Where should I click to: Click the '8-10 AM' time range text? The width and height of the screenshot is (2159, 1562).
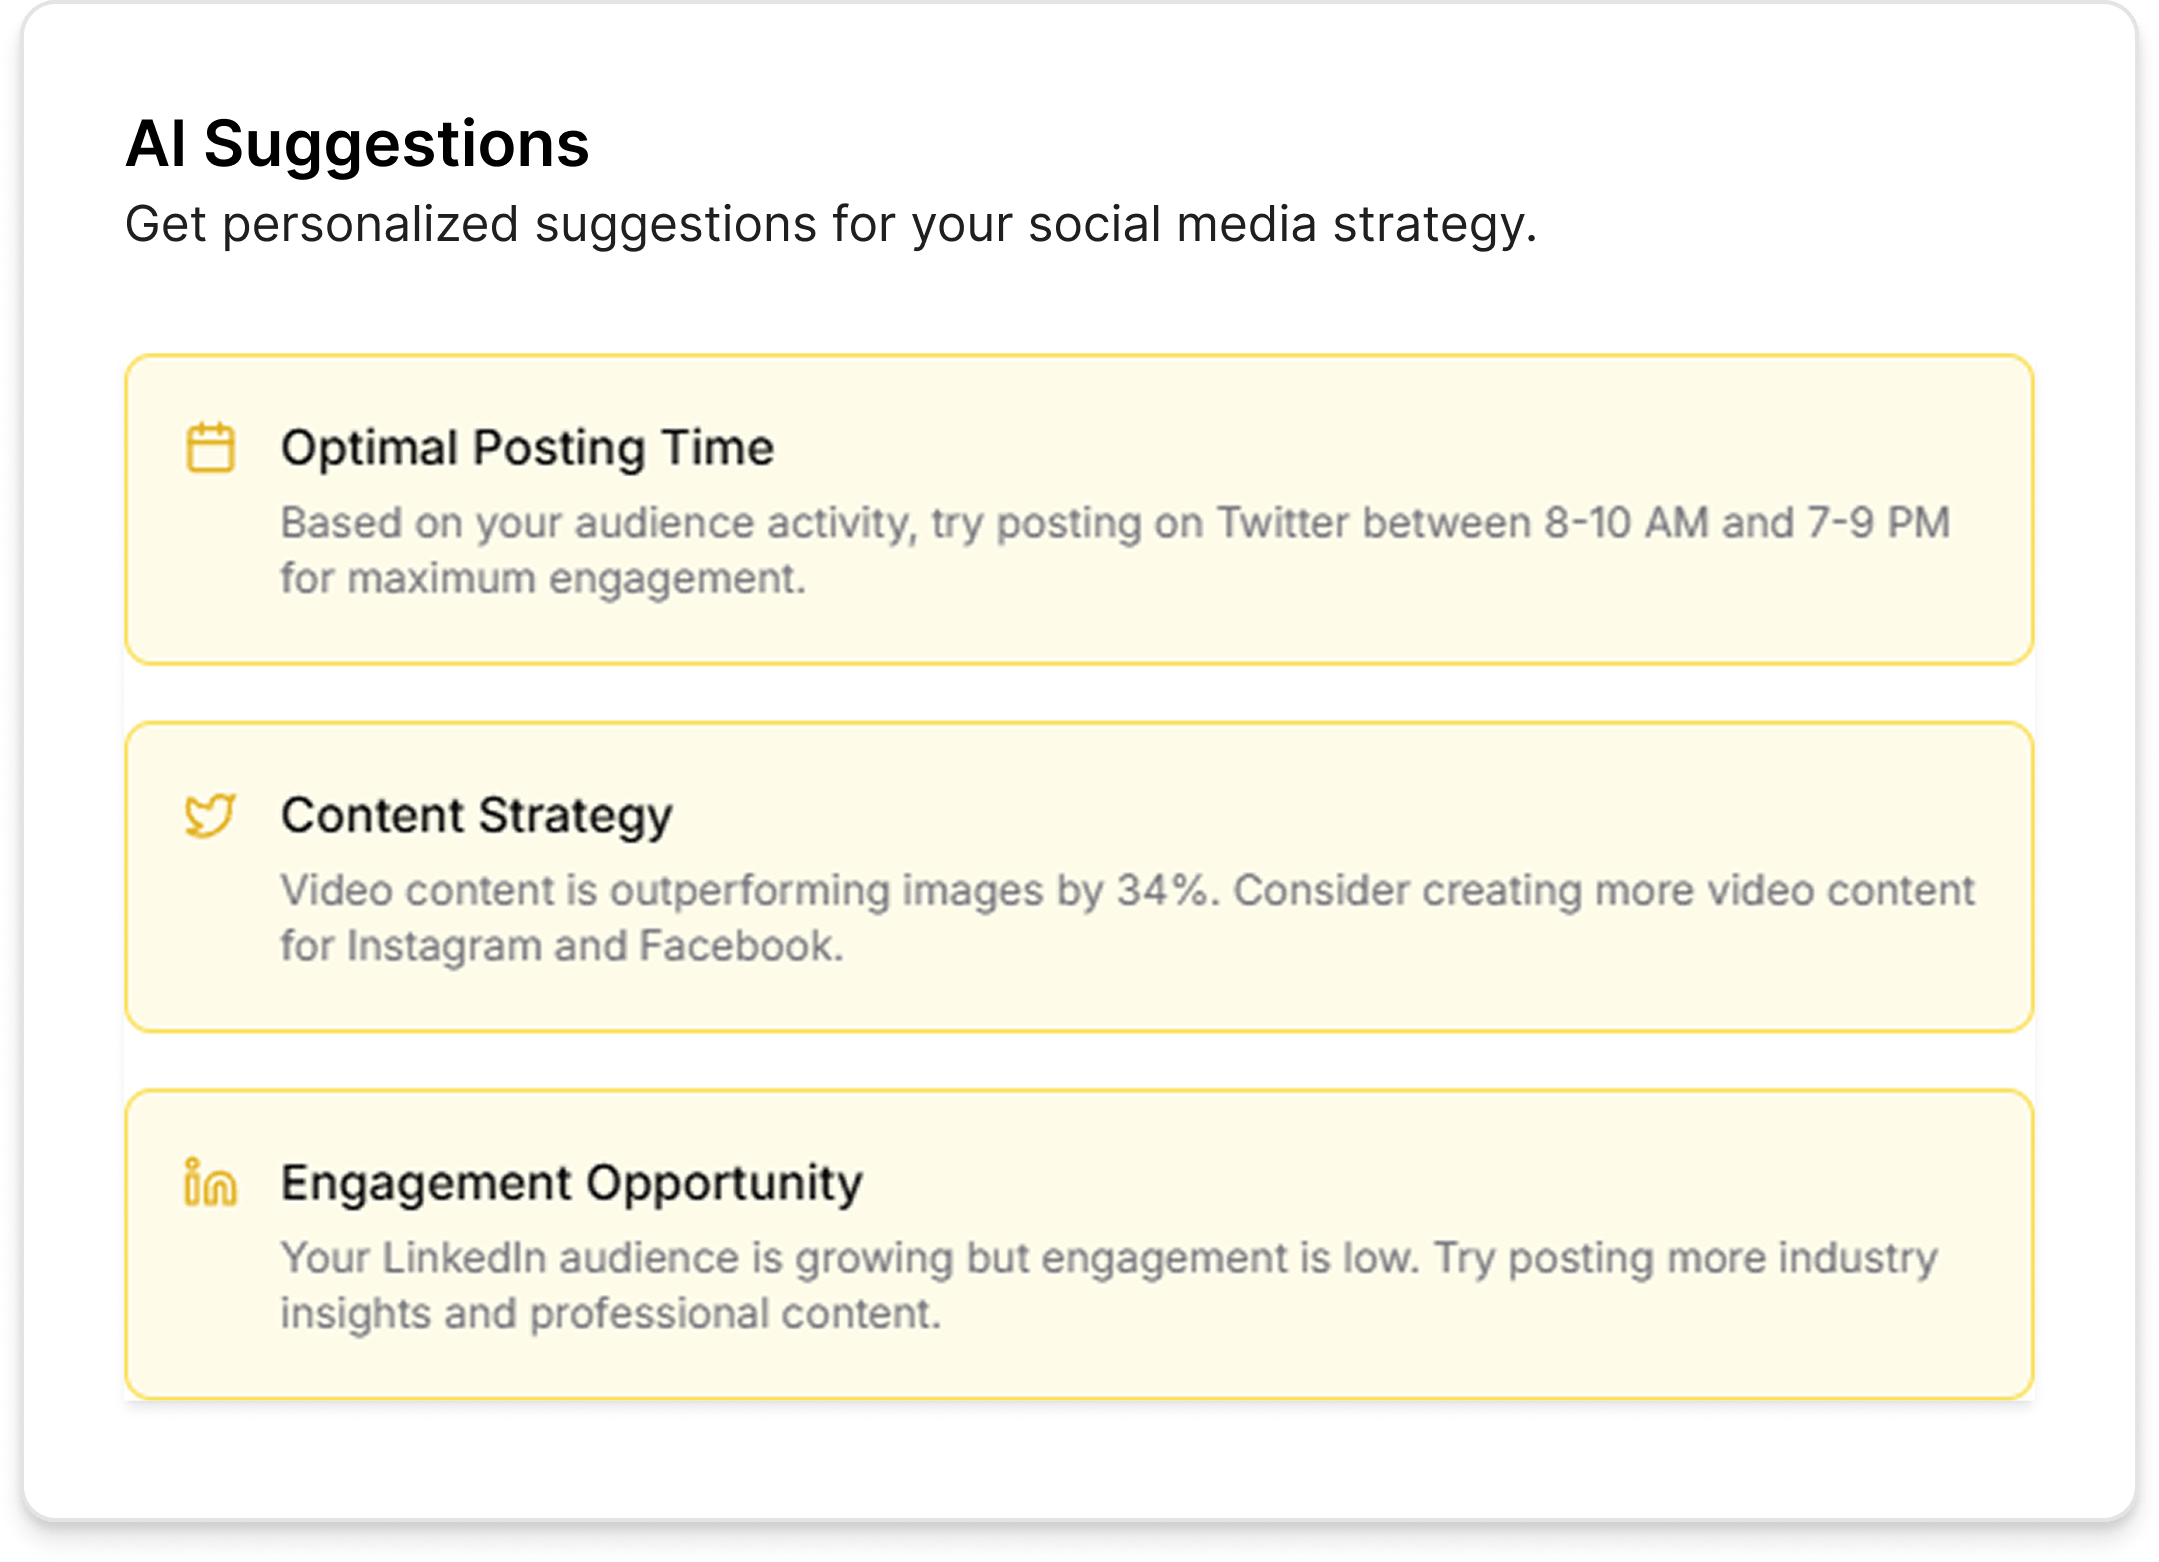pos(1625,523)
